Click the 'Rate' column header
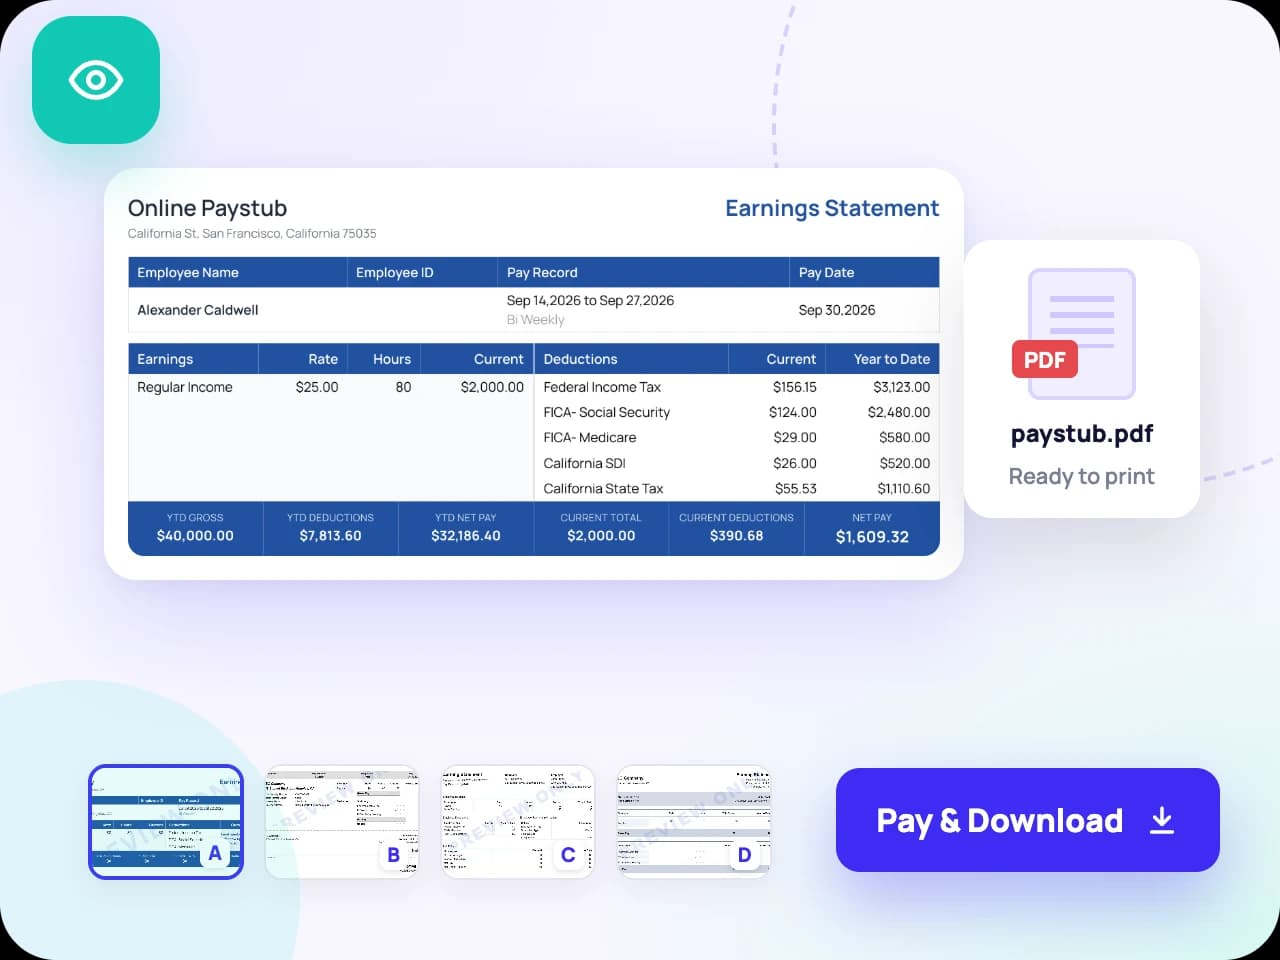The image size is (1280, 960). [323, 359]
